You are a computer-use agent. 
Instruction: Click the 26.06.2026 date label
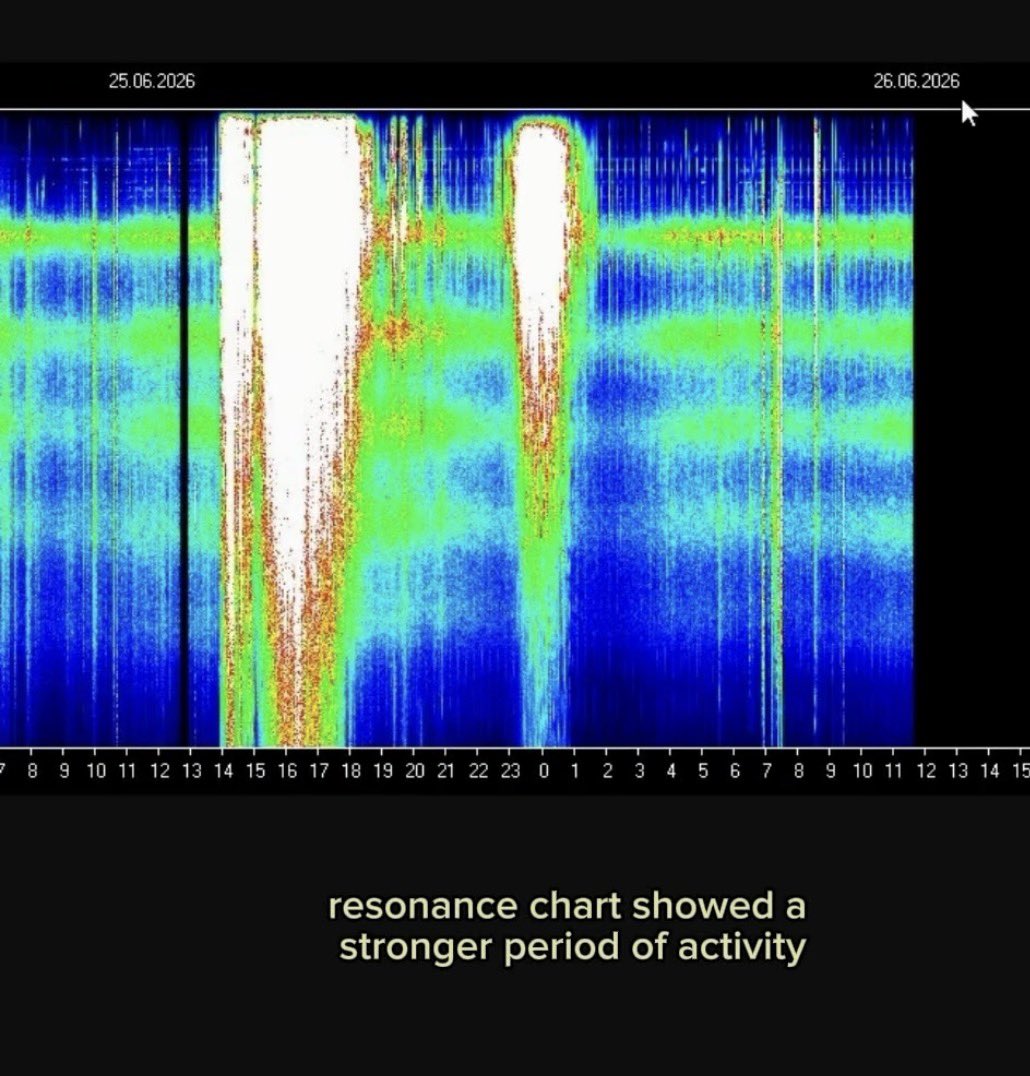click(916, 81)
